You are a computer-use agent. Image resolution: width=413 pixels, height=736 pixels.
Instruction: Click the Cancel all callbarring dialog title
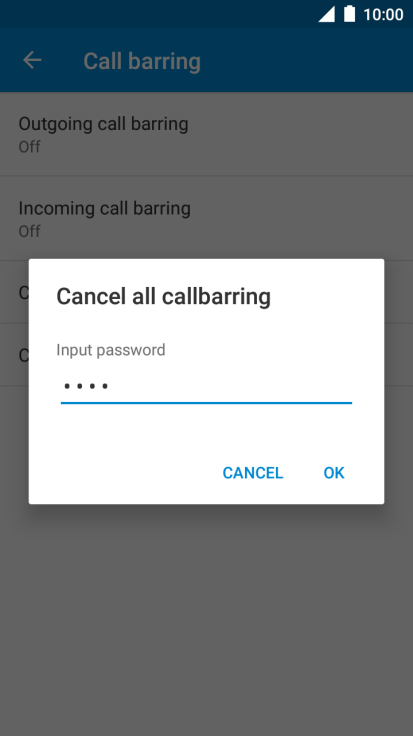(163, 297)
